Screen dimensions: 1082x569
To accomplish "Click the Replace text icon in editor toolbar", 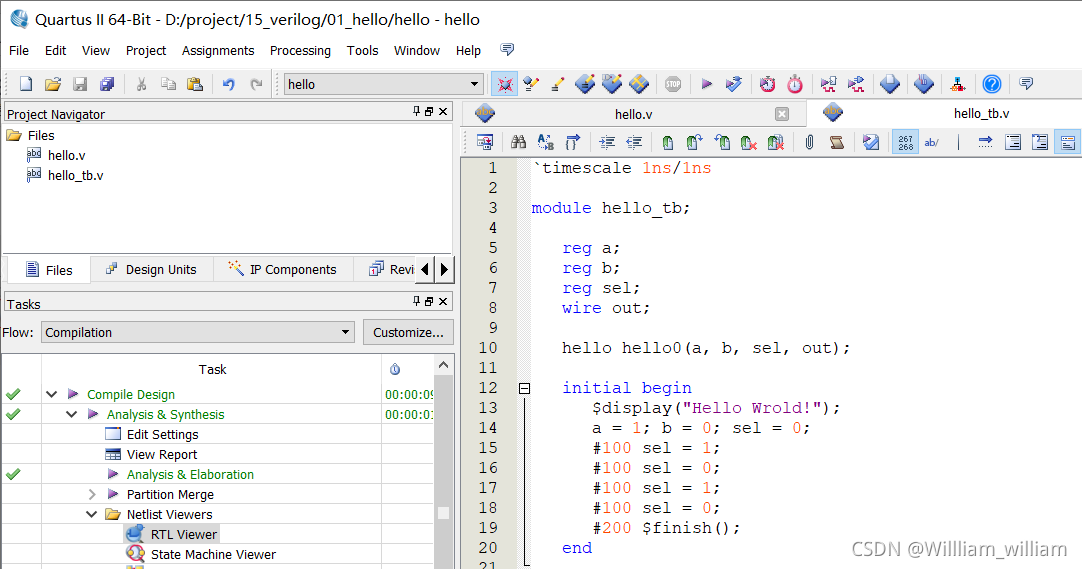I will [546, 142].
